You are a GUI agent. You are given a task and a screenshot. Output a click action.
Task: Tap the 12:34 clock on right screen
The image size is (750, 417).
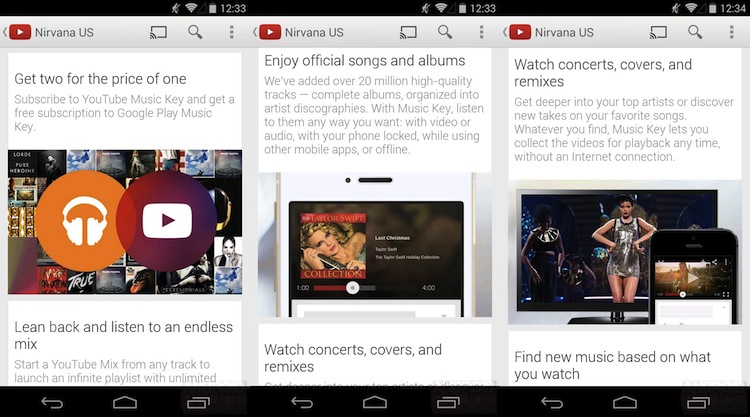coord(733,8)
